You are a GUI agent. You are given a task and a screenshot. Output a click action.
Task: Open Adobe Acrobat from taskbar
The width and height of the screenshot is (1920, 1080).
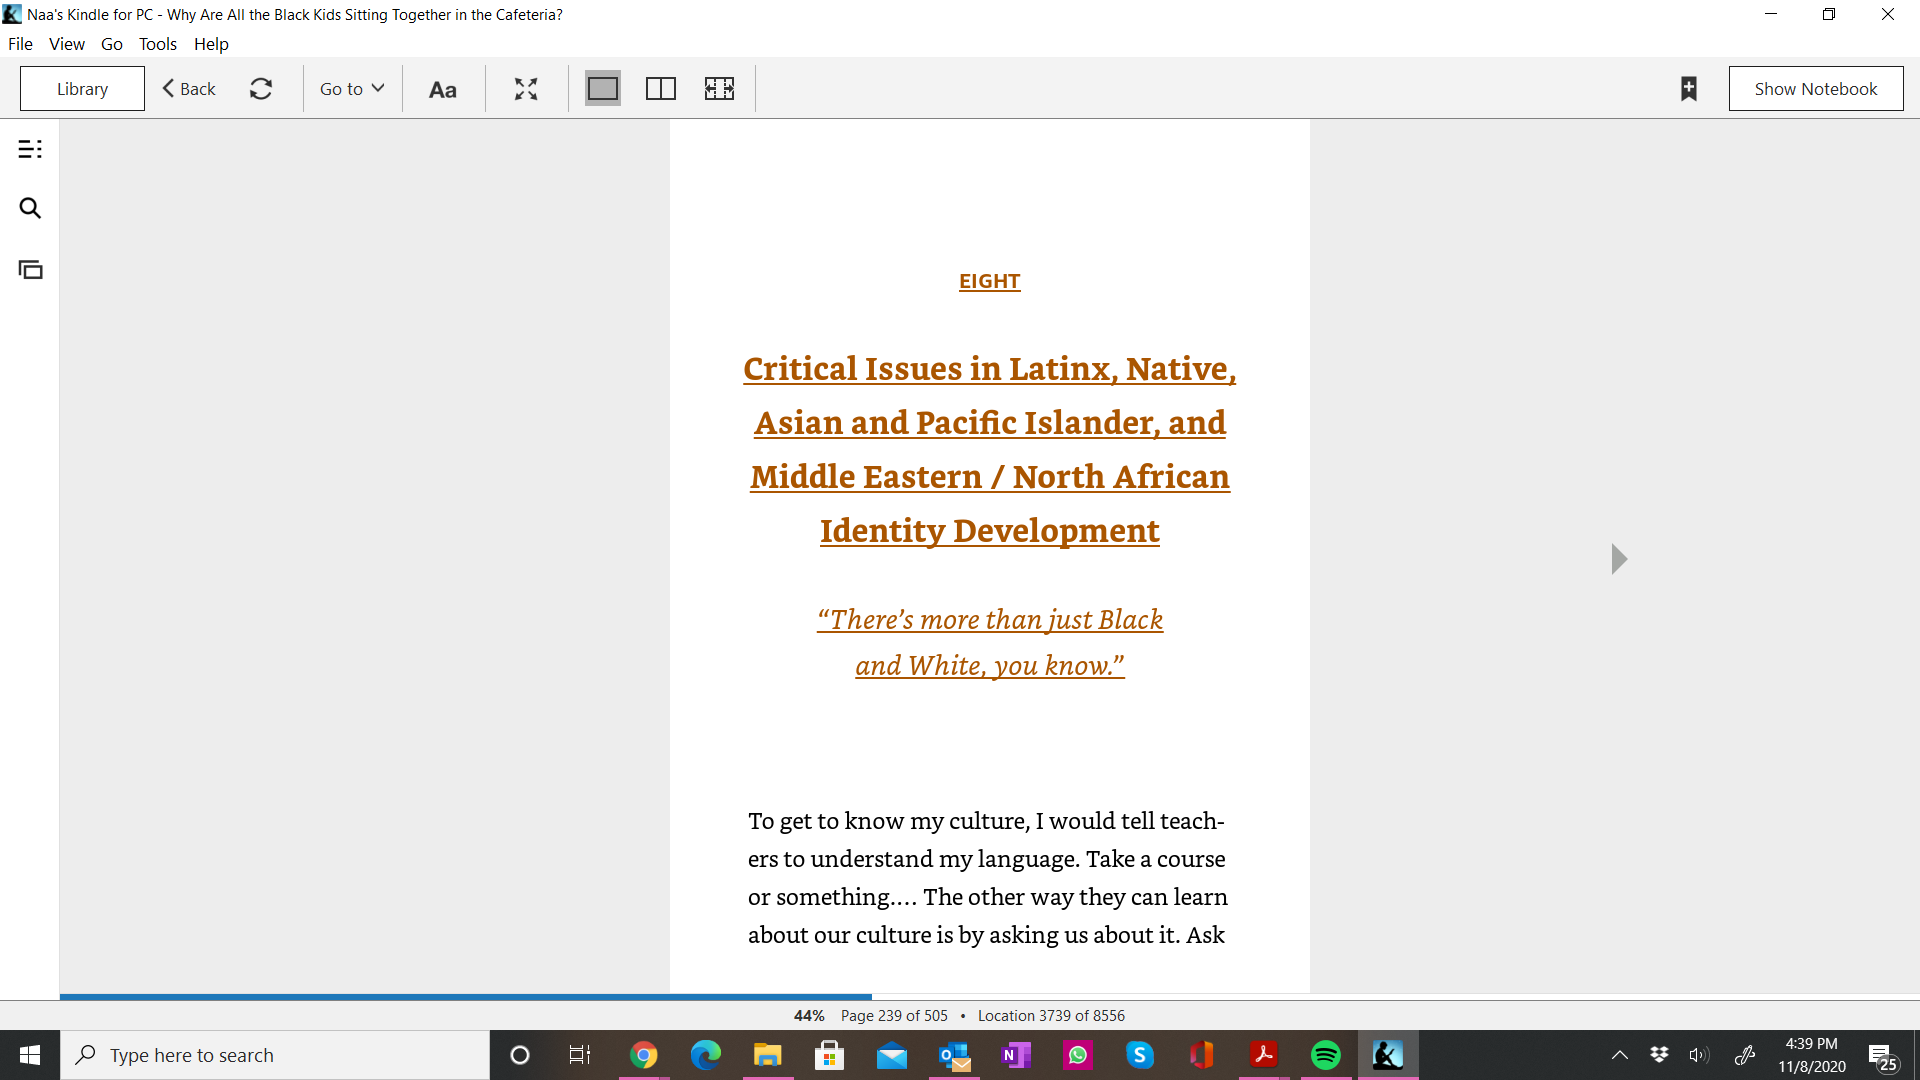1264,1055
